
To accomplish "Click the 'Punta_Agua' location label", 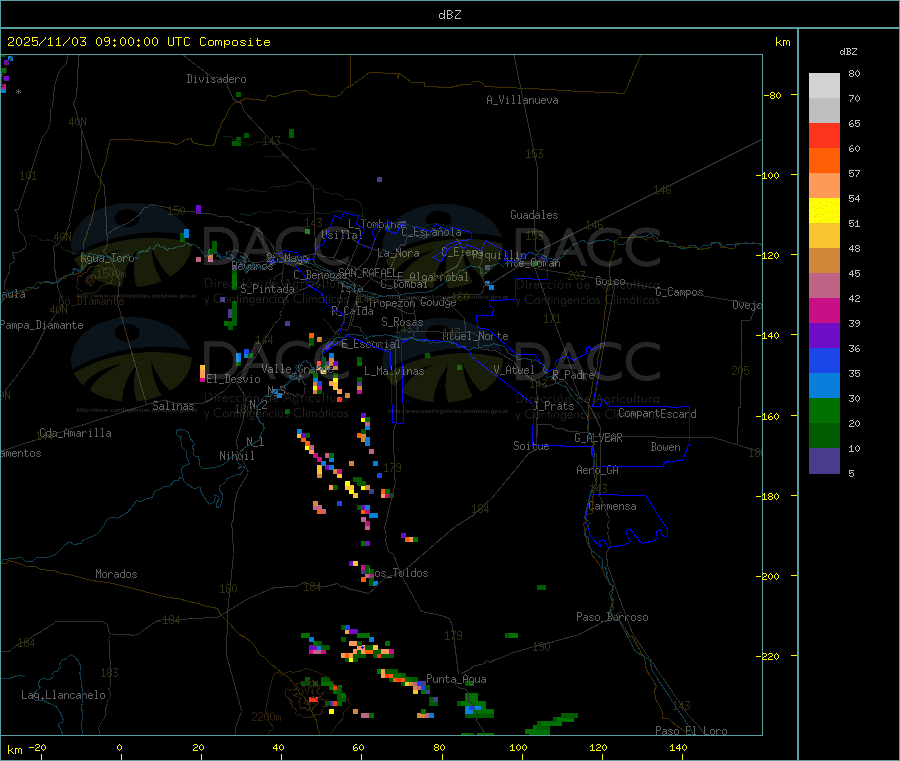I will click(x=456, y=679).
